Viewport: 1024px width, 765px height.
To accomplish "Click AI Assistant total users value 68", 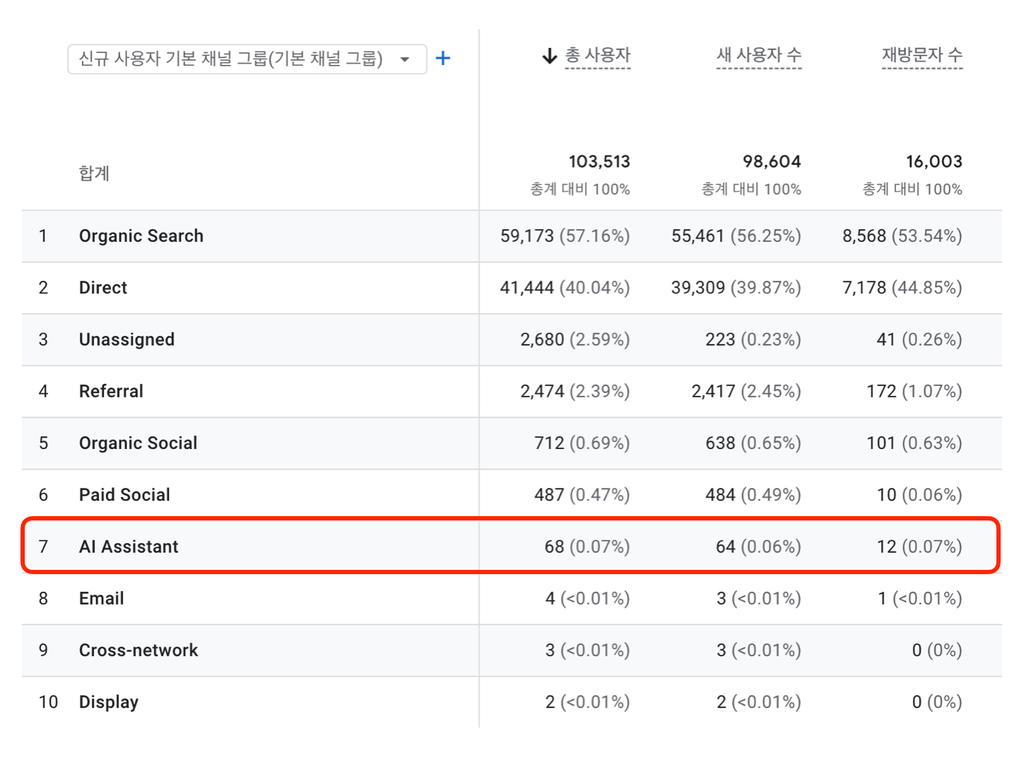I will coord(554,547).
